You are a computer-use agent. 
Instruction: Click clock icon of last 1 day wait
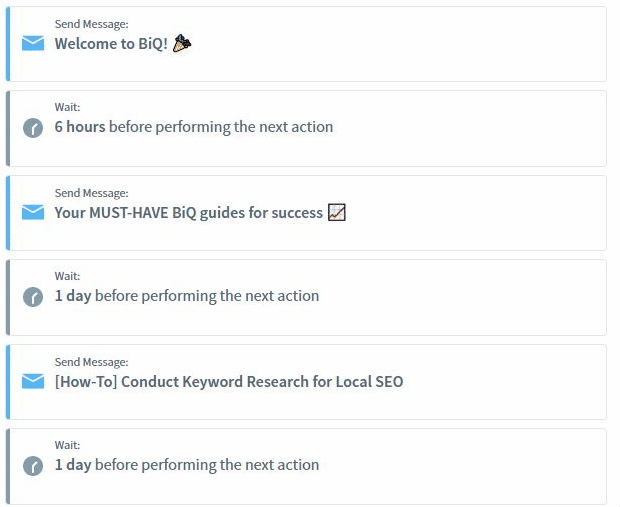[x=33, y=466]
